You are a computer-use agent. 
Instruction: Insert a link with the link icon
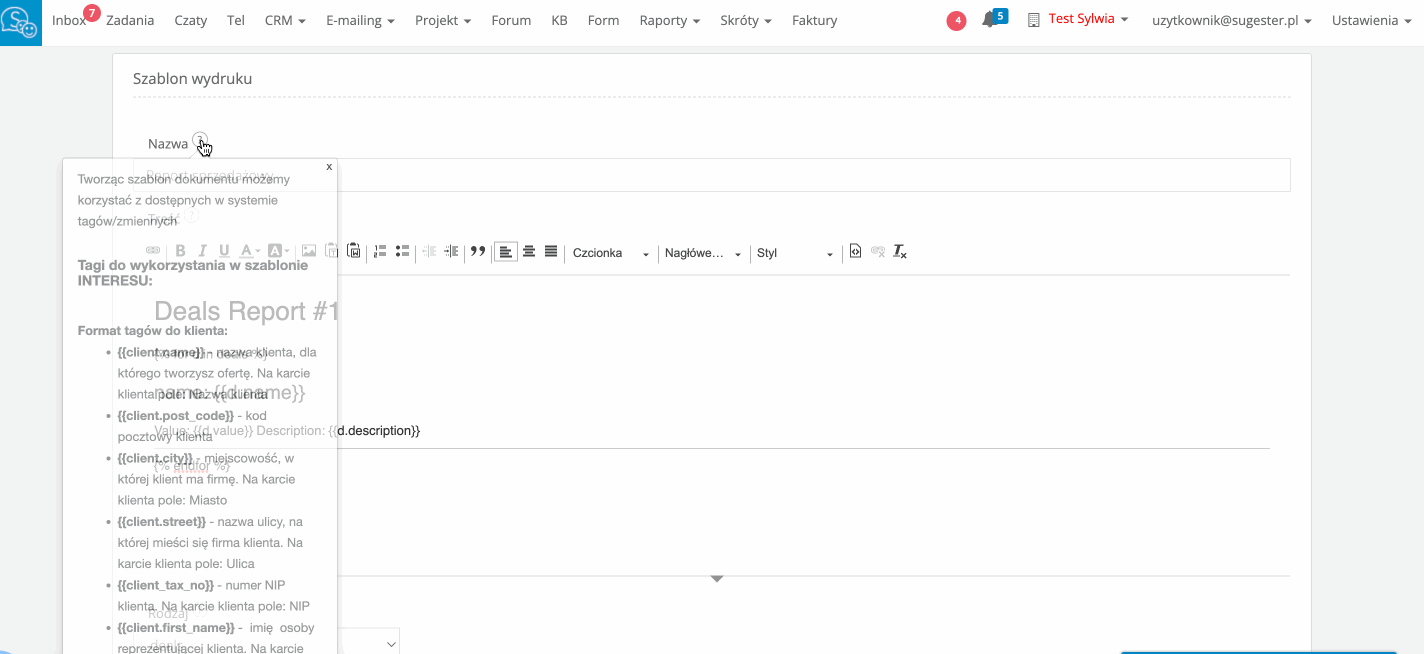153,251
